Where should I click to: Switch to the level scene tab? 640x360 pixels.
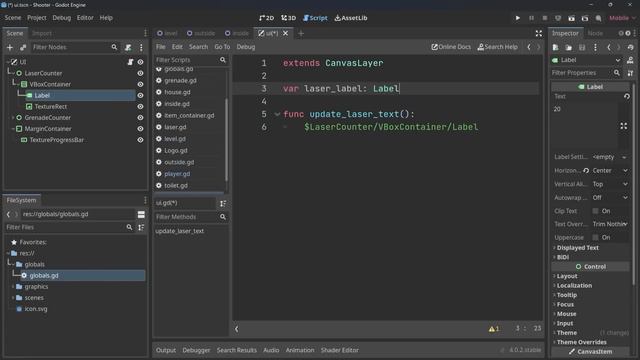[167, 33]
